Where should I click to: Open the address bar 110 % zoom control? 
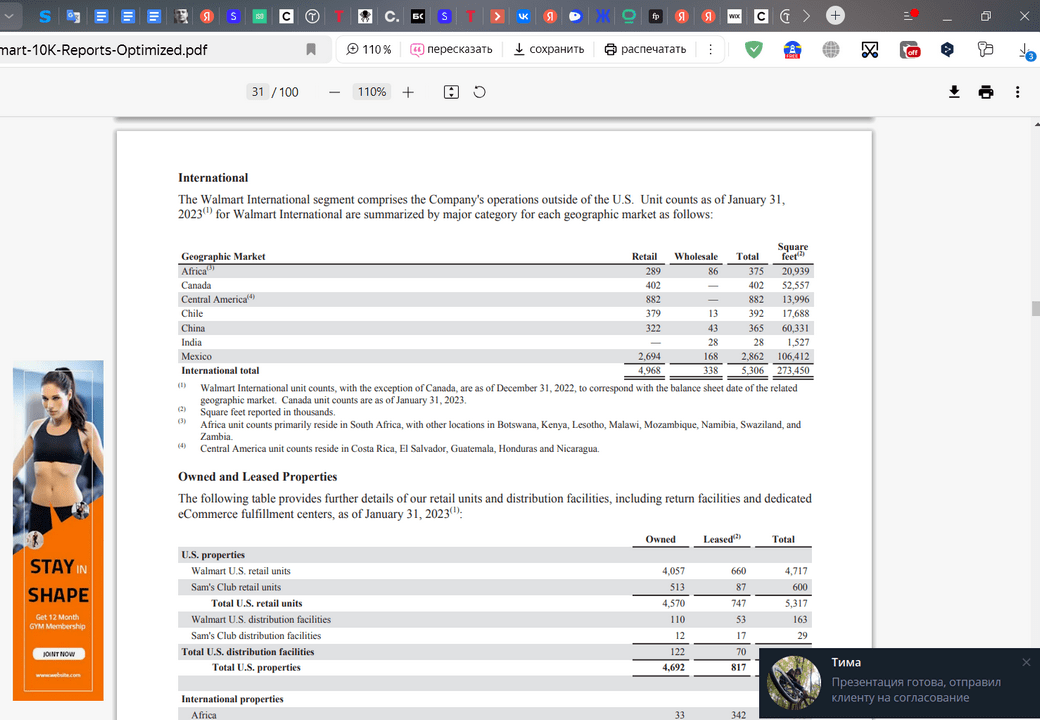[x=369, y=49]
